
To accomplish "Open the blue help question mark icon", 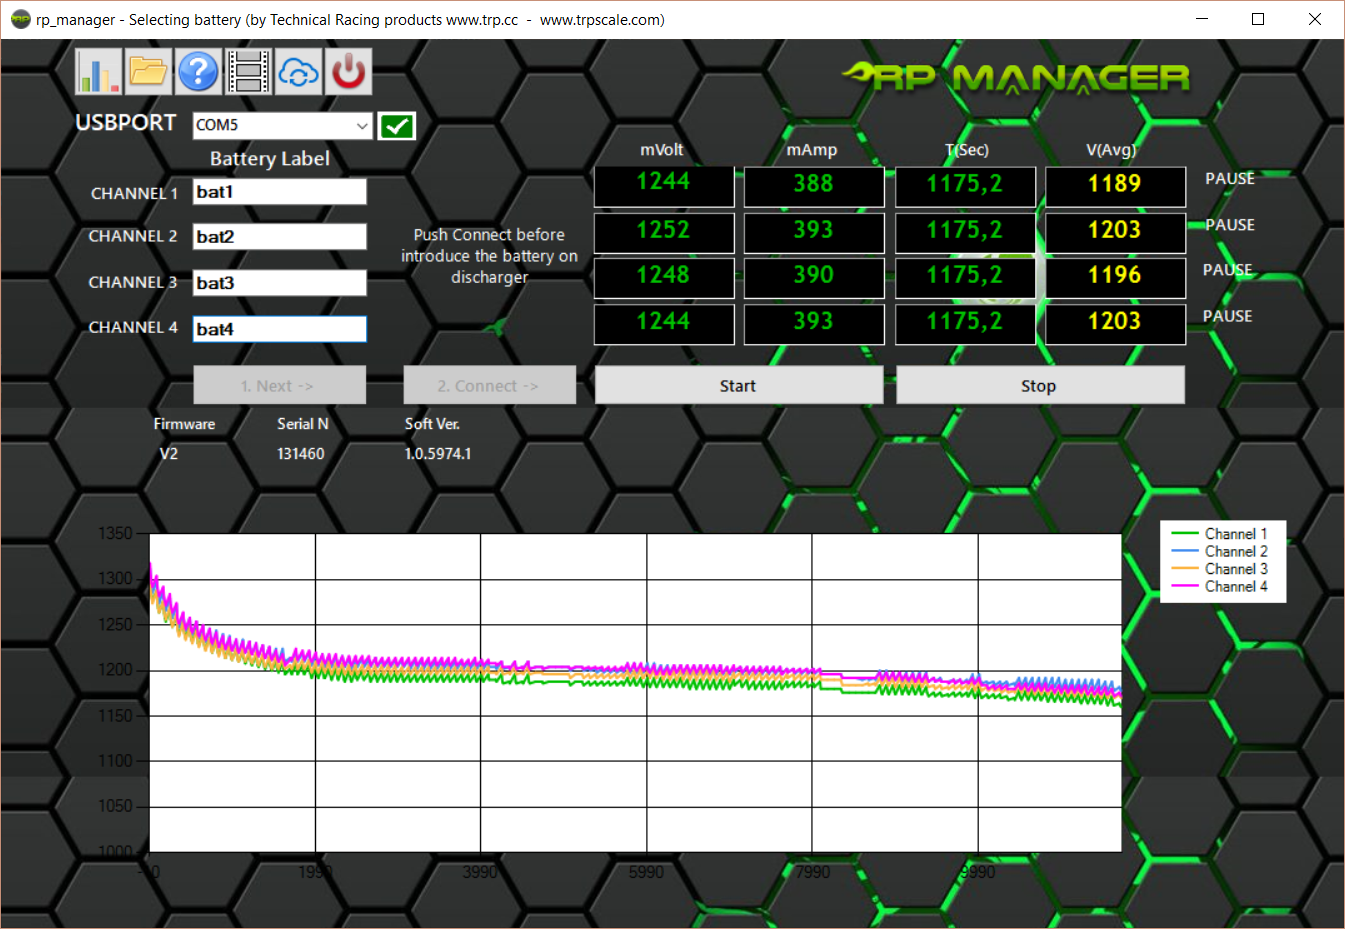I will [x=198, y=71].
